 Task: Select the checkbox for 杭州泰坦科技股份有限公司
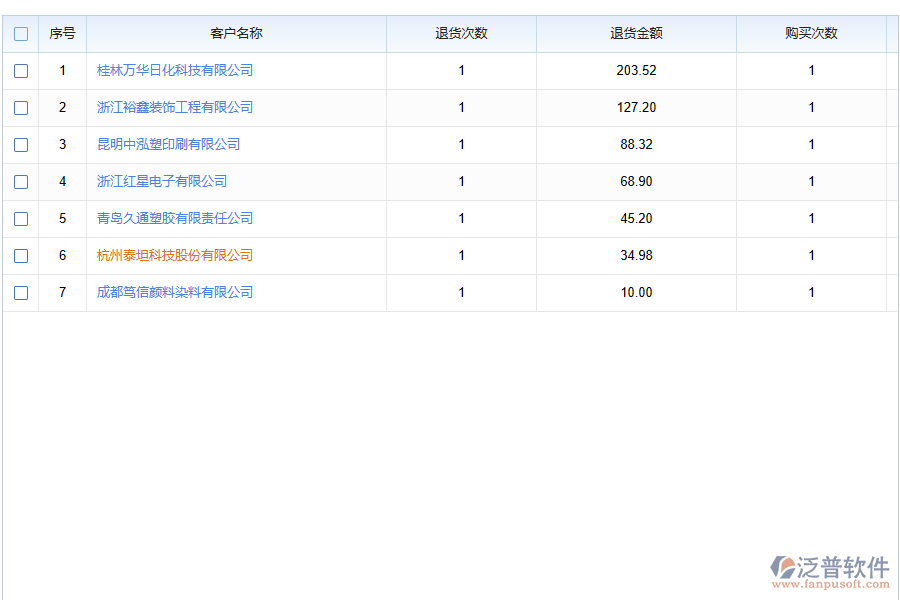point(20,255)
